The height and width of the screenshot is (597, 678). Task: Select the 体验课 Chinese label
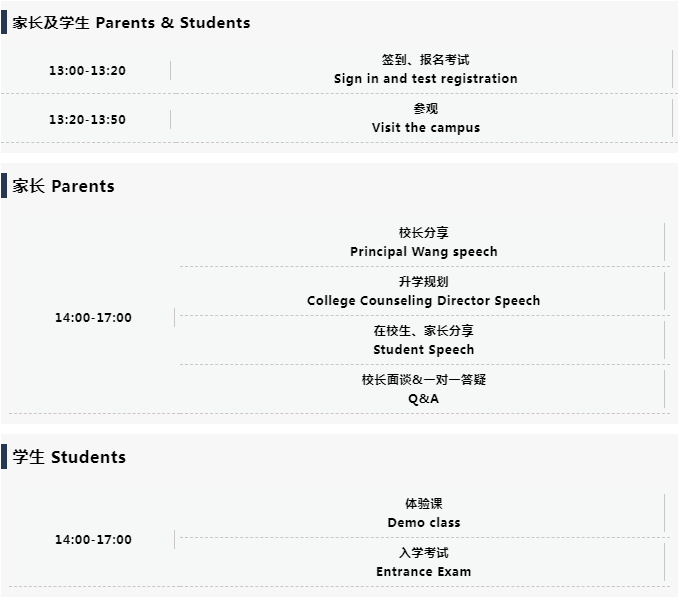(x=424, y=504)
